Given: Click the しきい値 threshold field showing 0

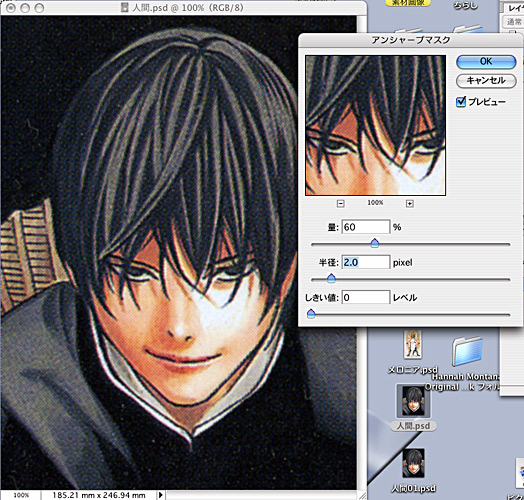Looking at the screenshot, I should 366,297.
